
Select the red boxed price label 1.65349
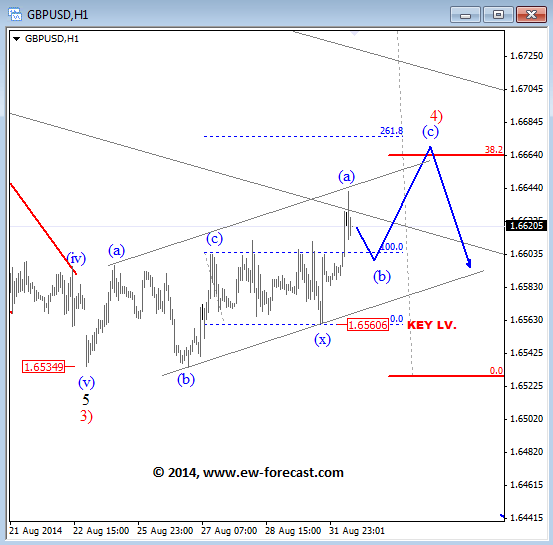[44, 367]
